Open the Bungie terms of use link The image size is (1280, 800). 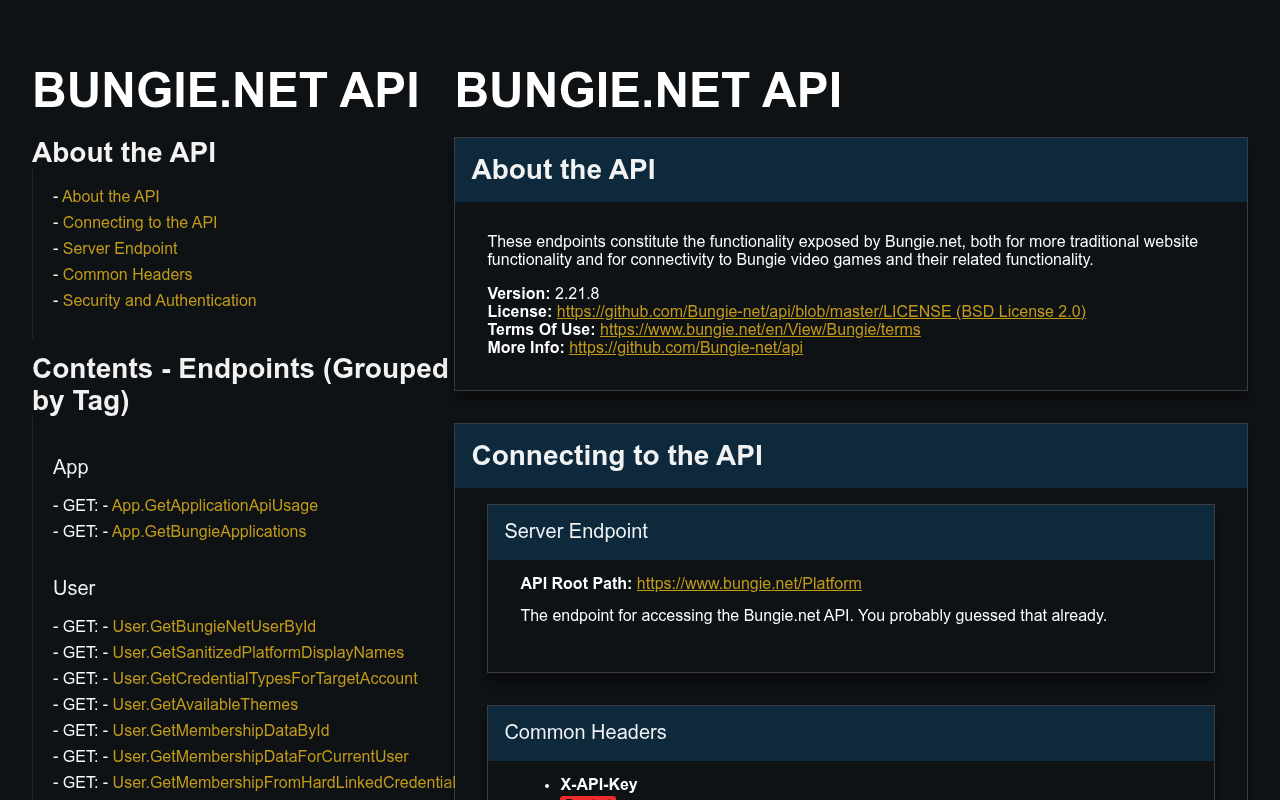coord(760,329)
